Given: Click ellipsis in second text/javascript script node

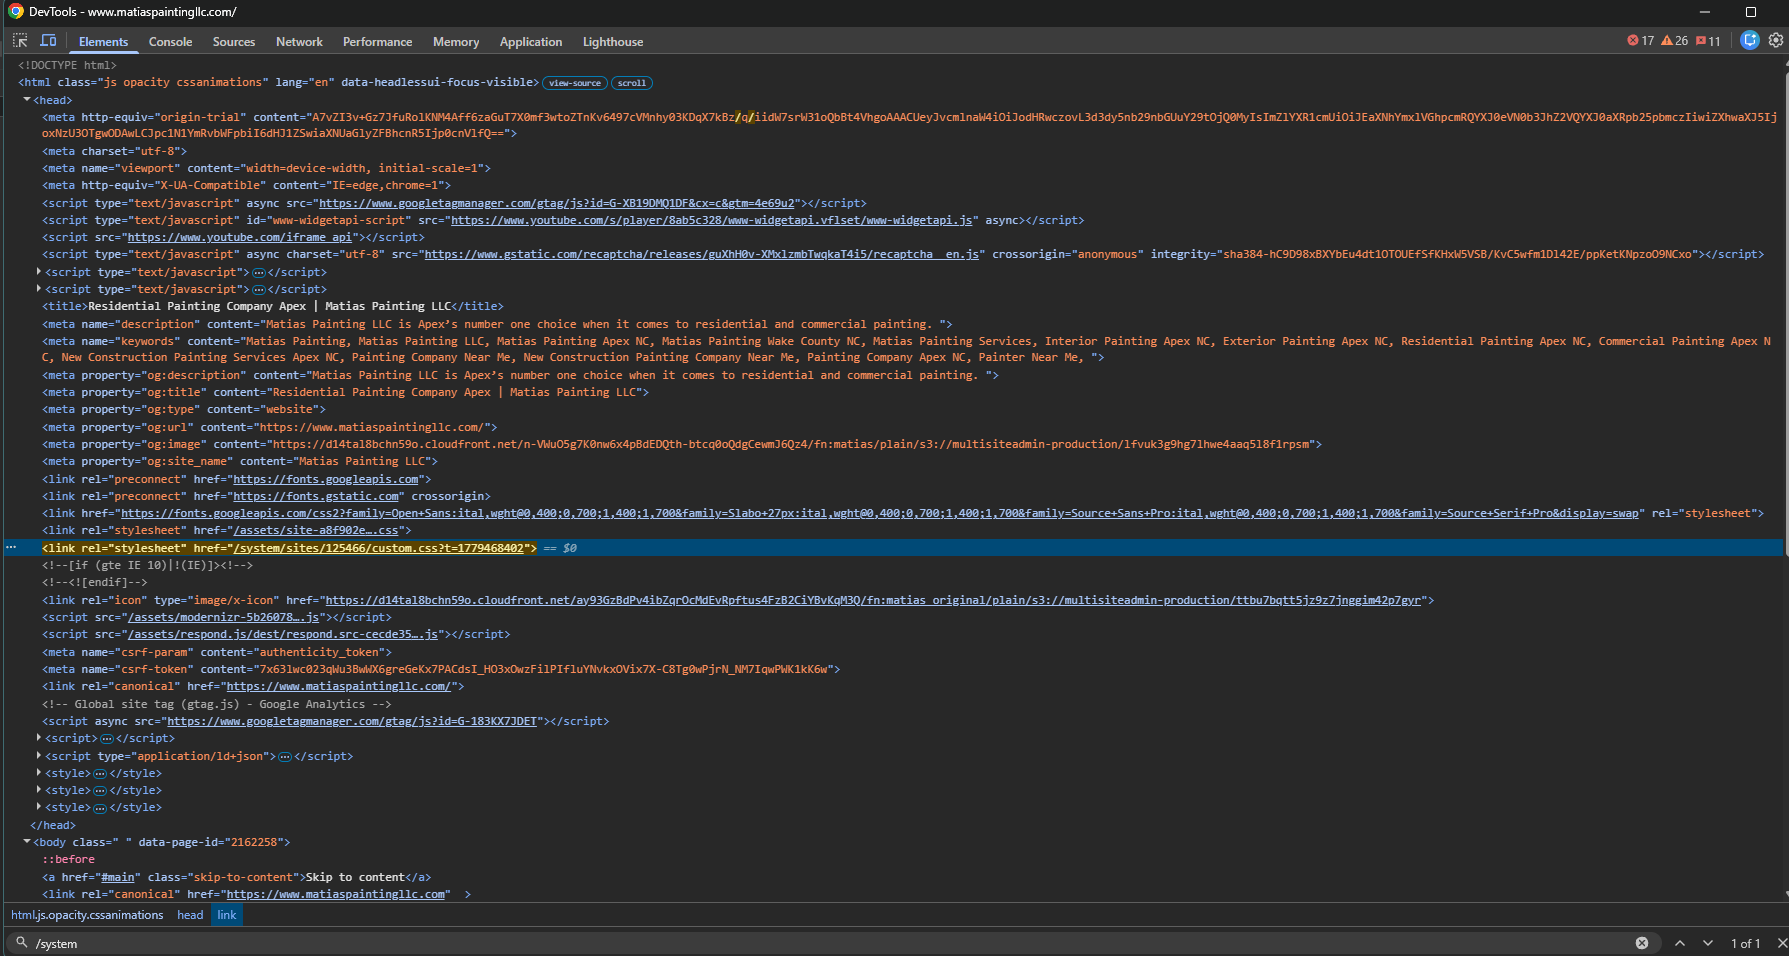Looking at the screenshot, I should pyautogui.click(x=259, y=289).
